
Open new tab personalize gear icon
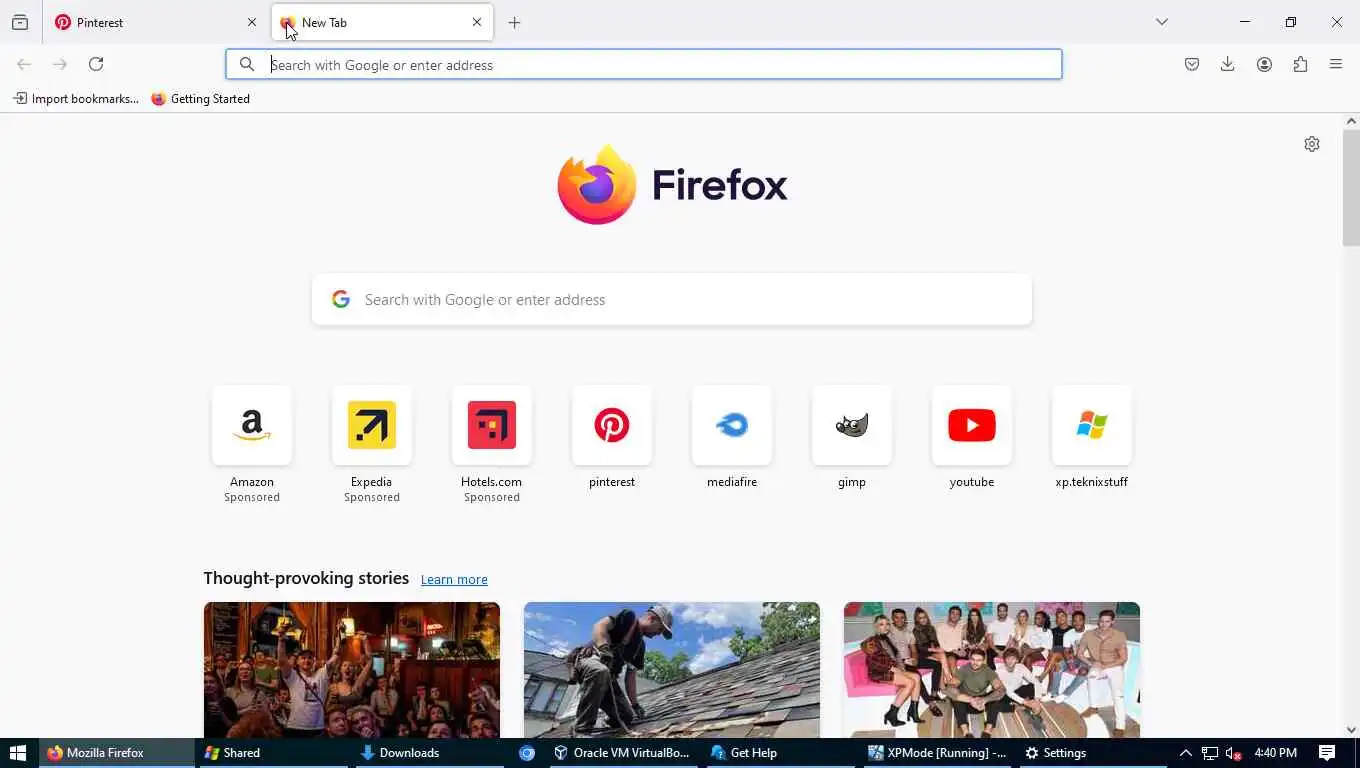click(1312, 144)
